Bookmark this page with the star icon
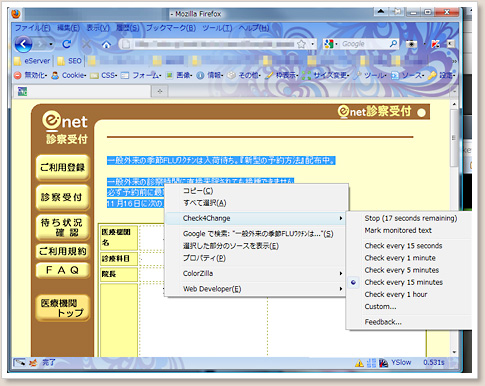This screenshot has width=485, height=386. pyautogui.click(x=301, y=44)
